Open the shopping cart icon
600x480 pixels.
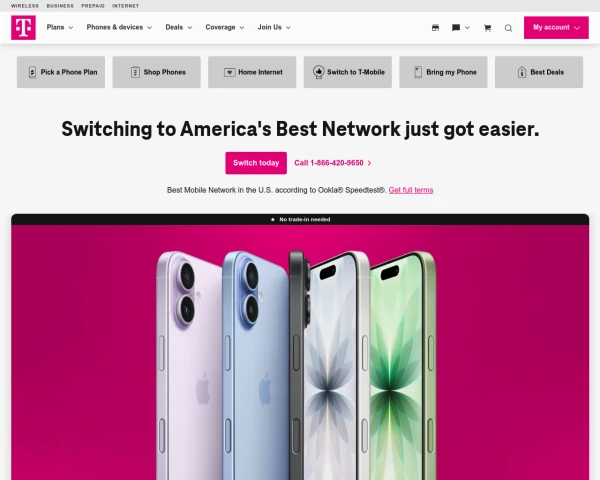[x=487, y=28]
